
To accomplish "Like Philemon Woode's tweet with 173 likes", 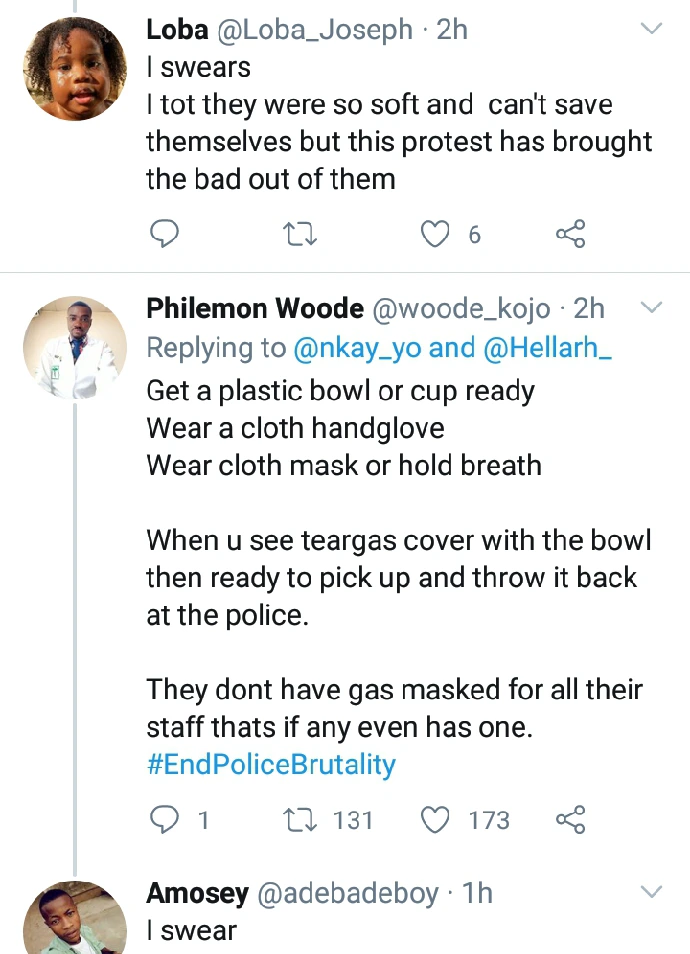I will [x=434, y=820].
